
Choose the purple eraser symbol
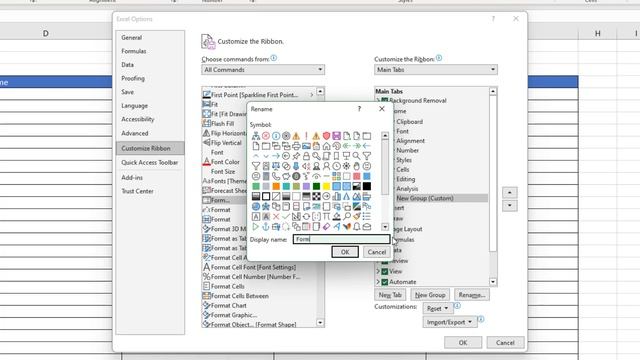click(x=326, y=227)
